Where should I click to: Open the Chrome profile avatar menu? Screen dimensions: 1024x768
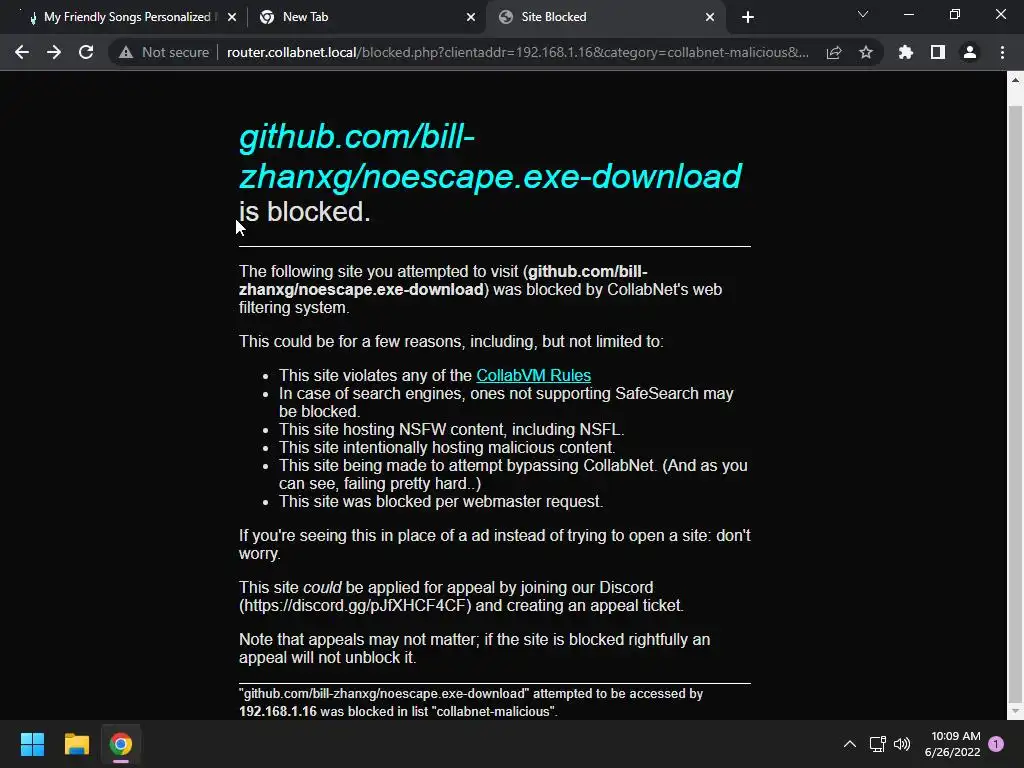(970, 52)
